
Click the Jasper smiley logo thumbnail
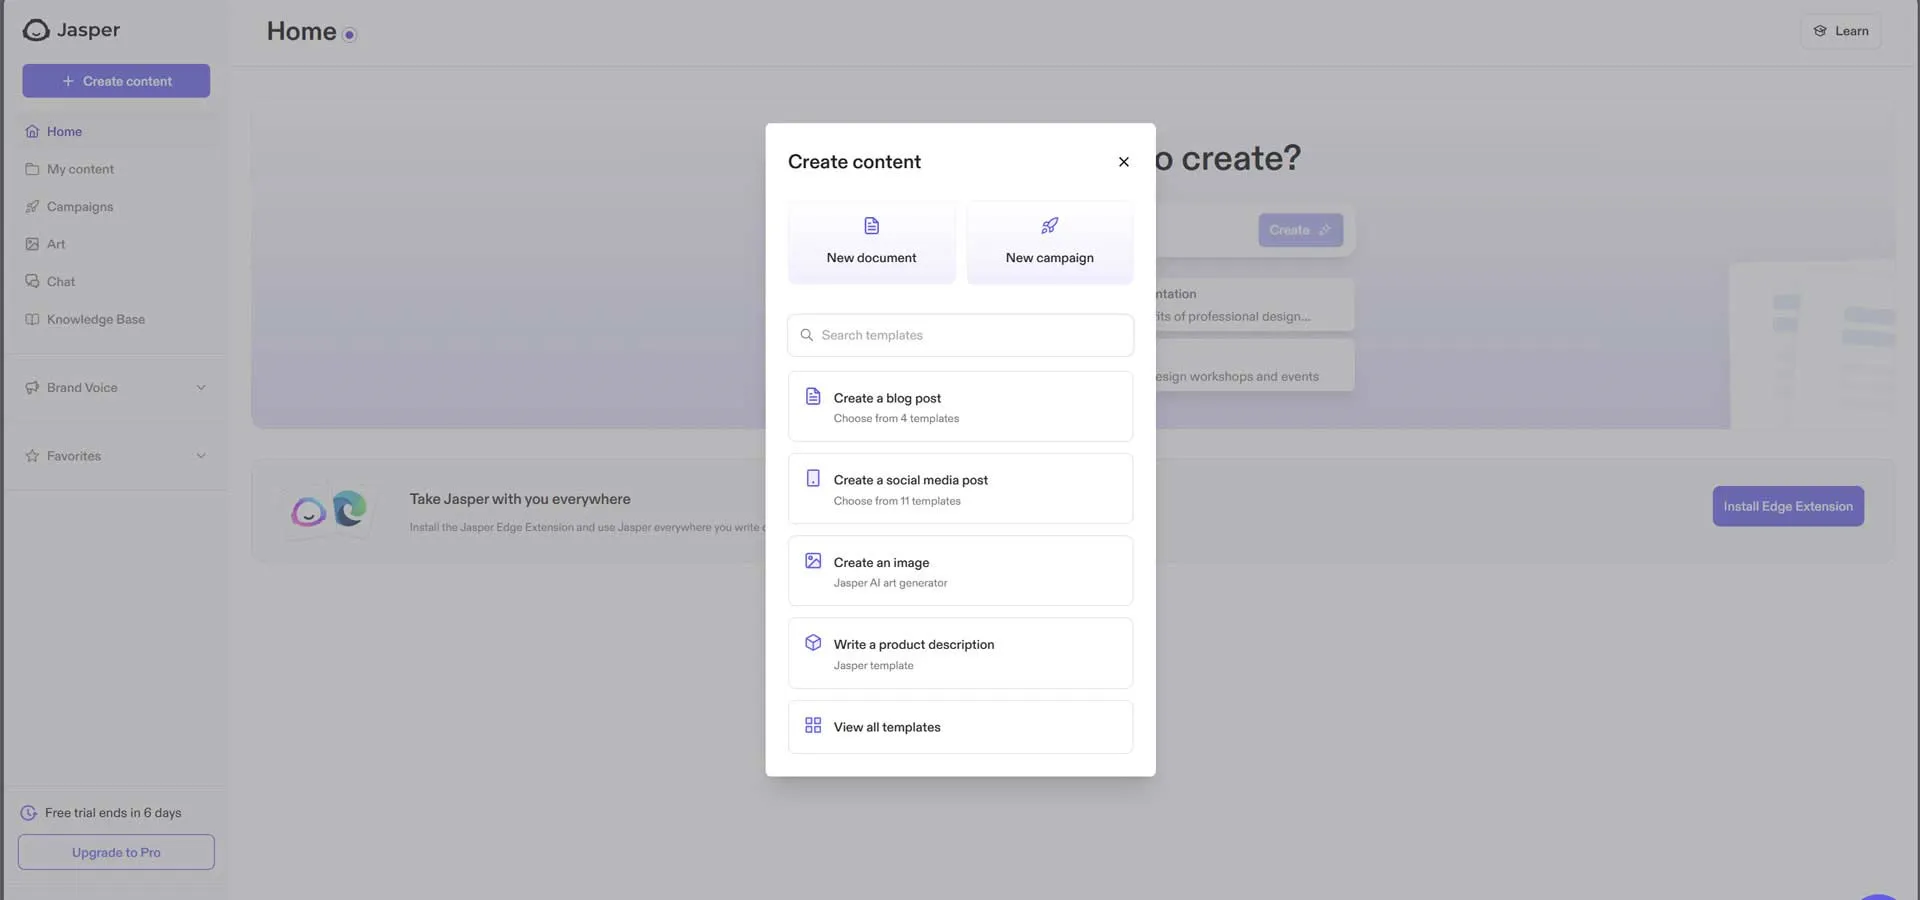point(308,513)
